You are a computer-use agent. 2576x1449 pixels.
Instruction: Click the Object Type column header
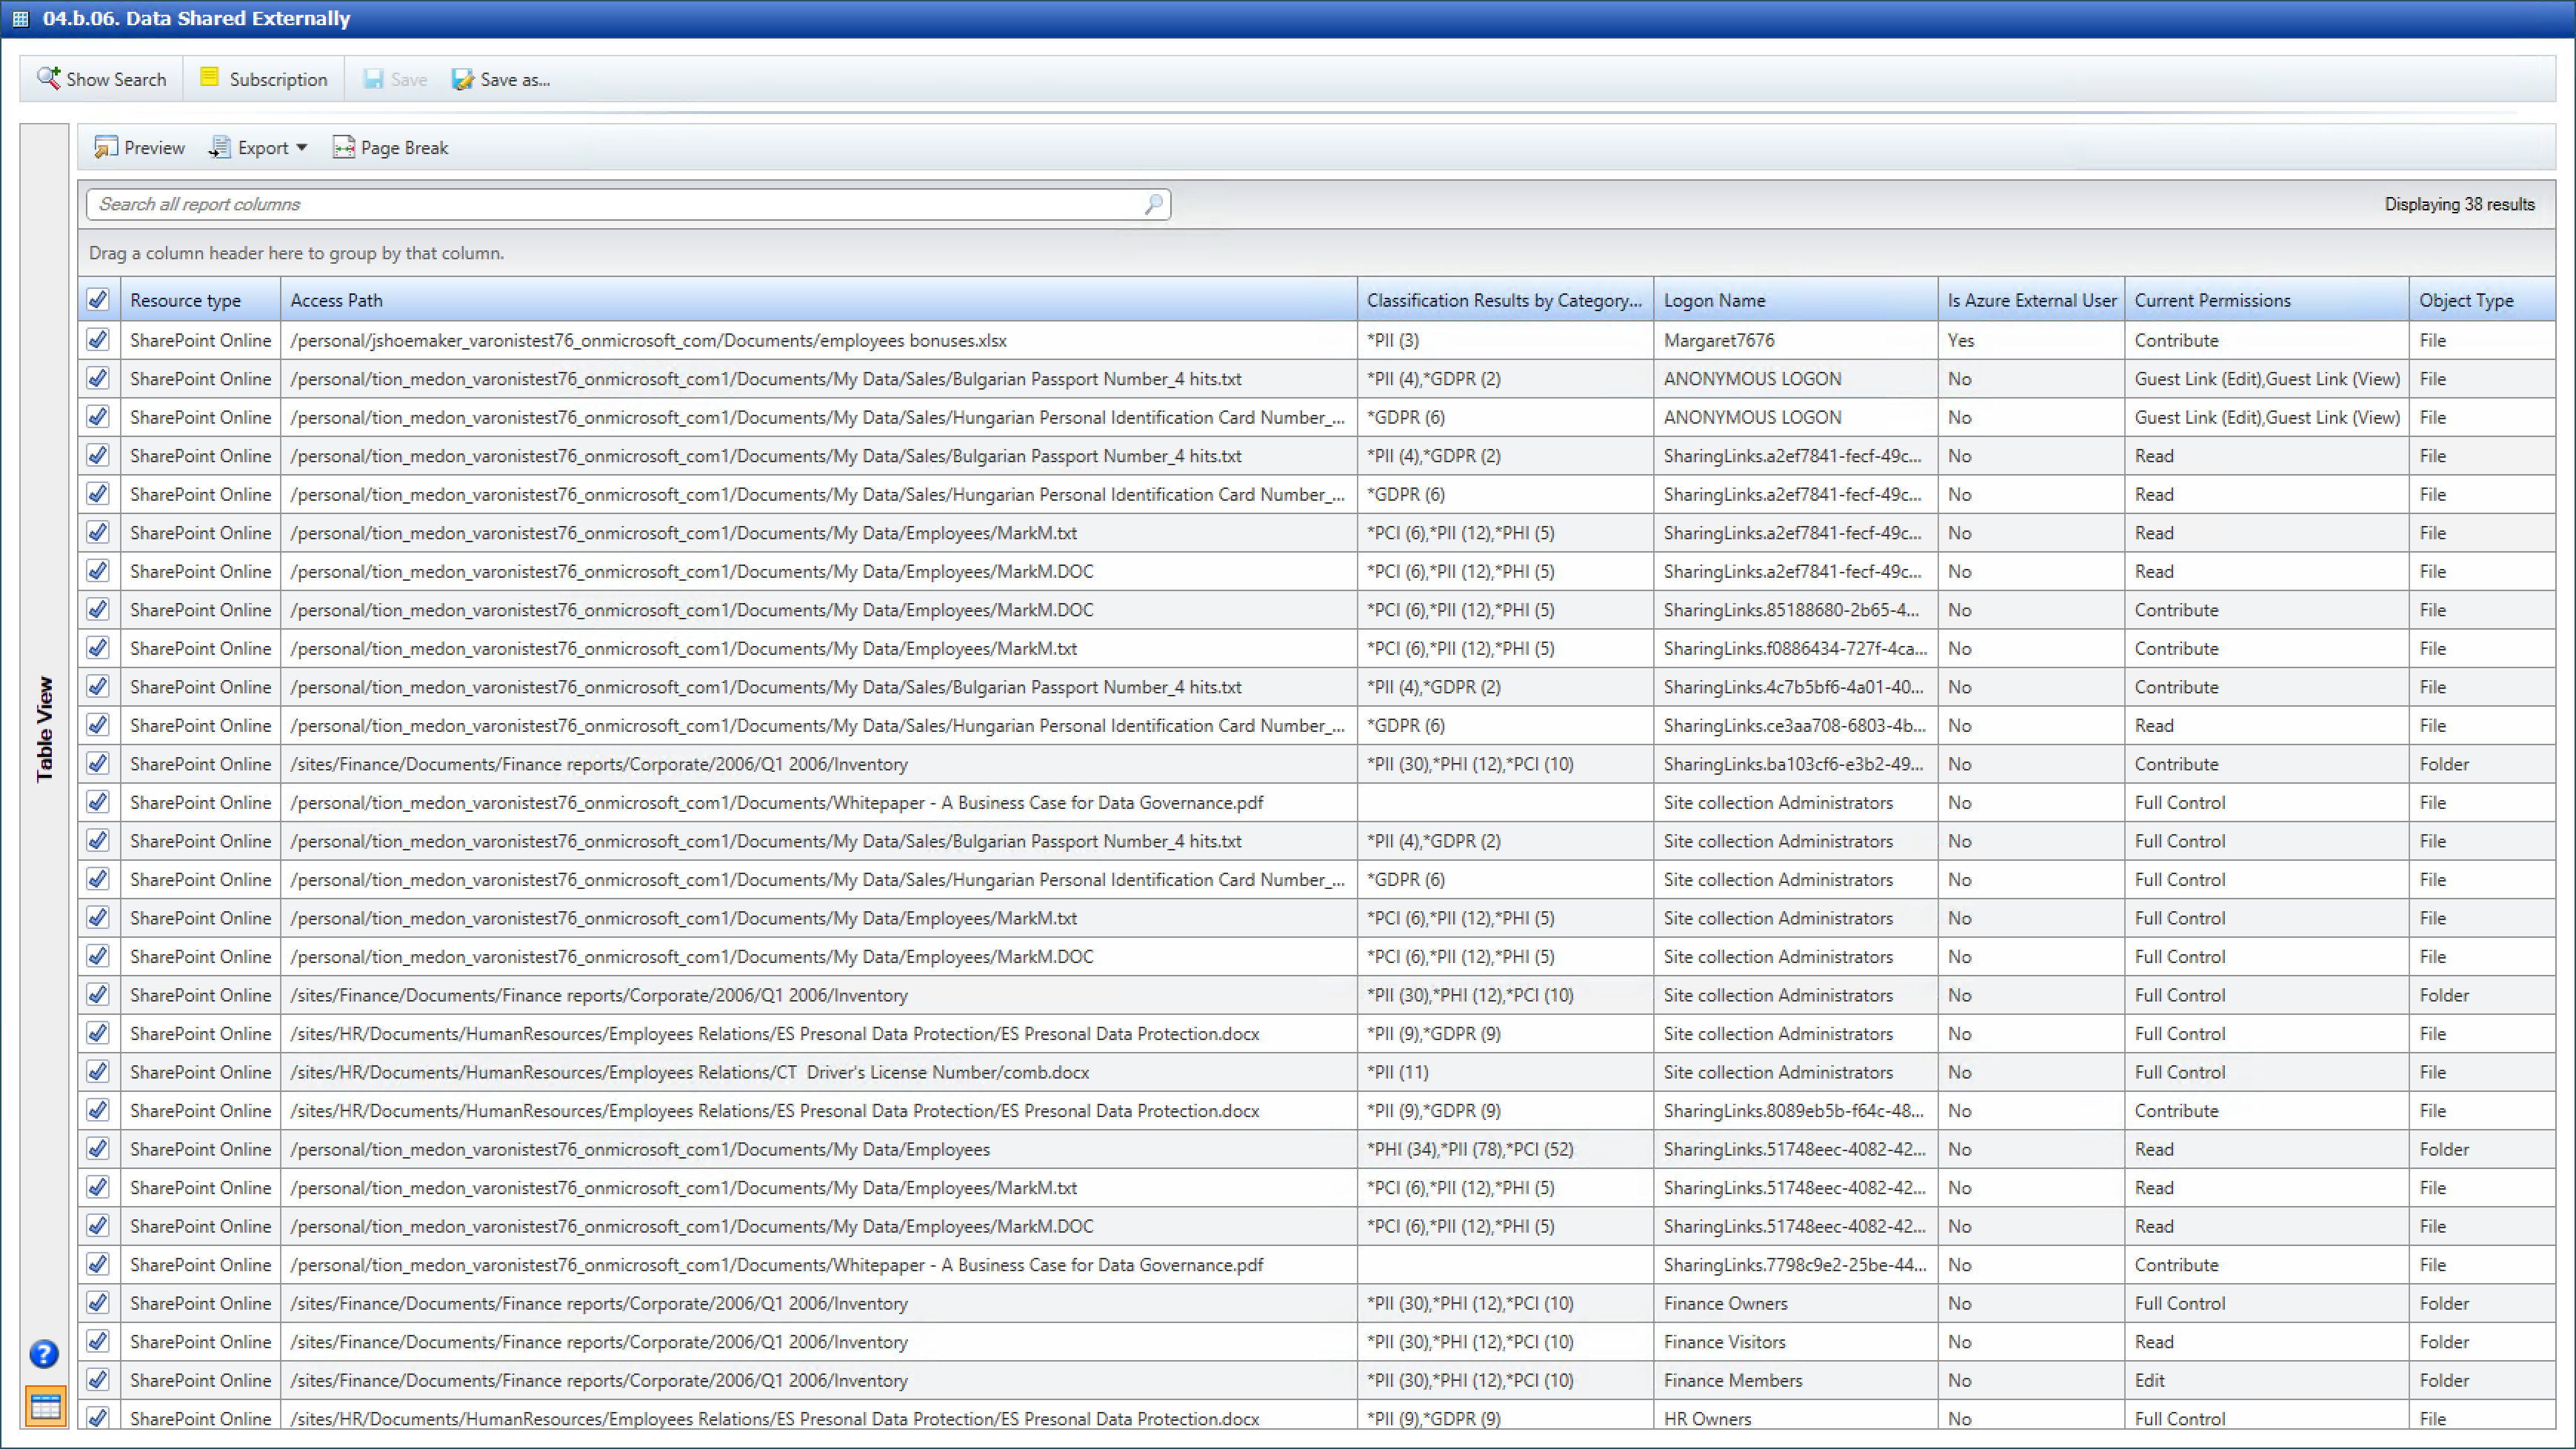(2465, 300)
